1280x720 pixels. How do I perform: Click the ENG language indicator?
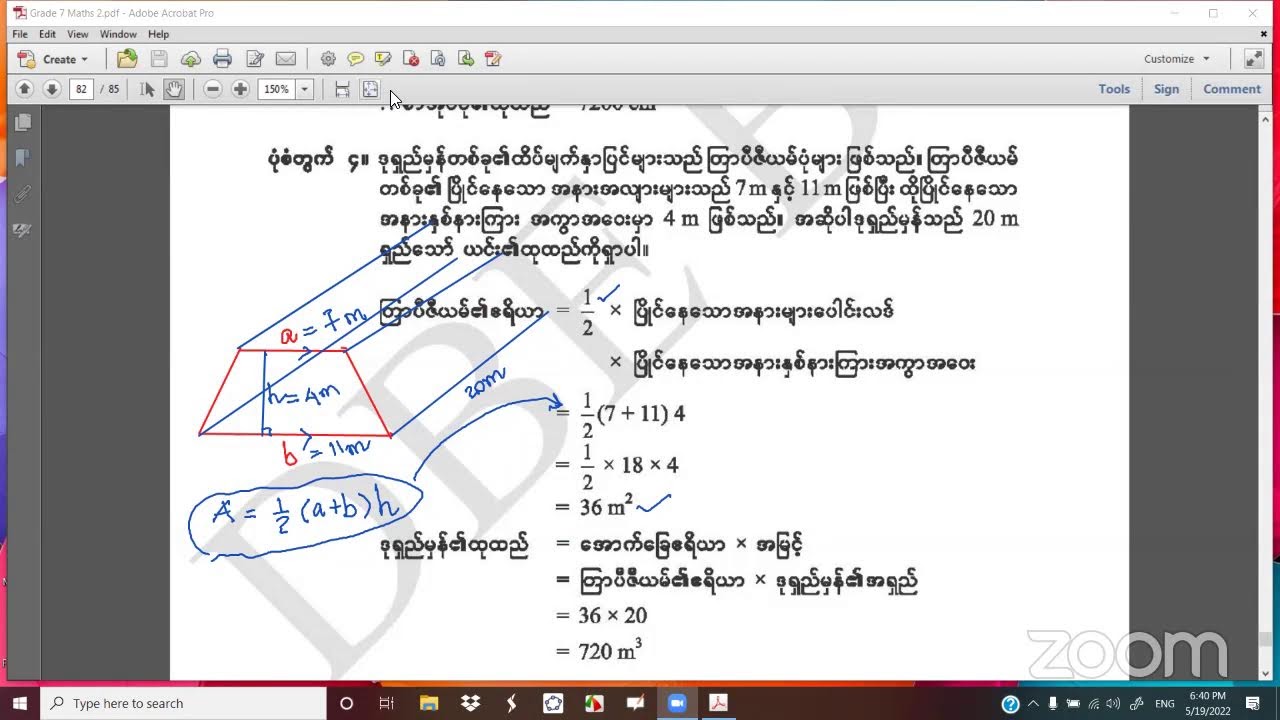pyautogui.click(x=1165, y=703)
